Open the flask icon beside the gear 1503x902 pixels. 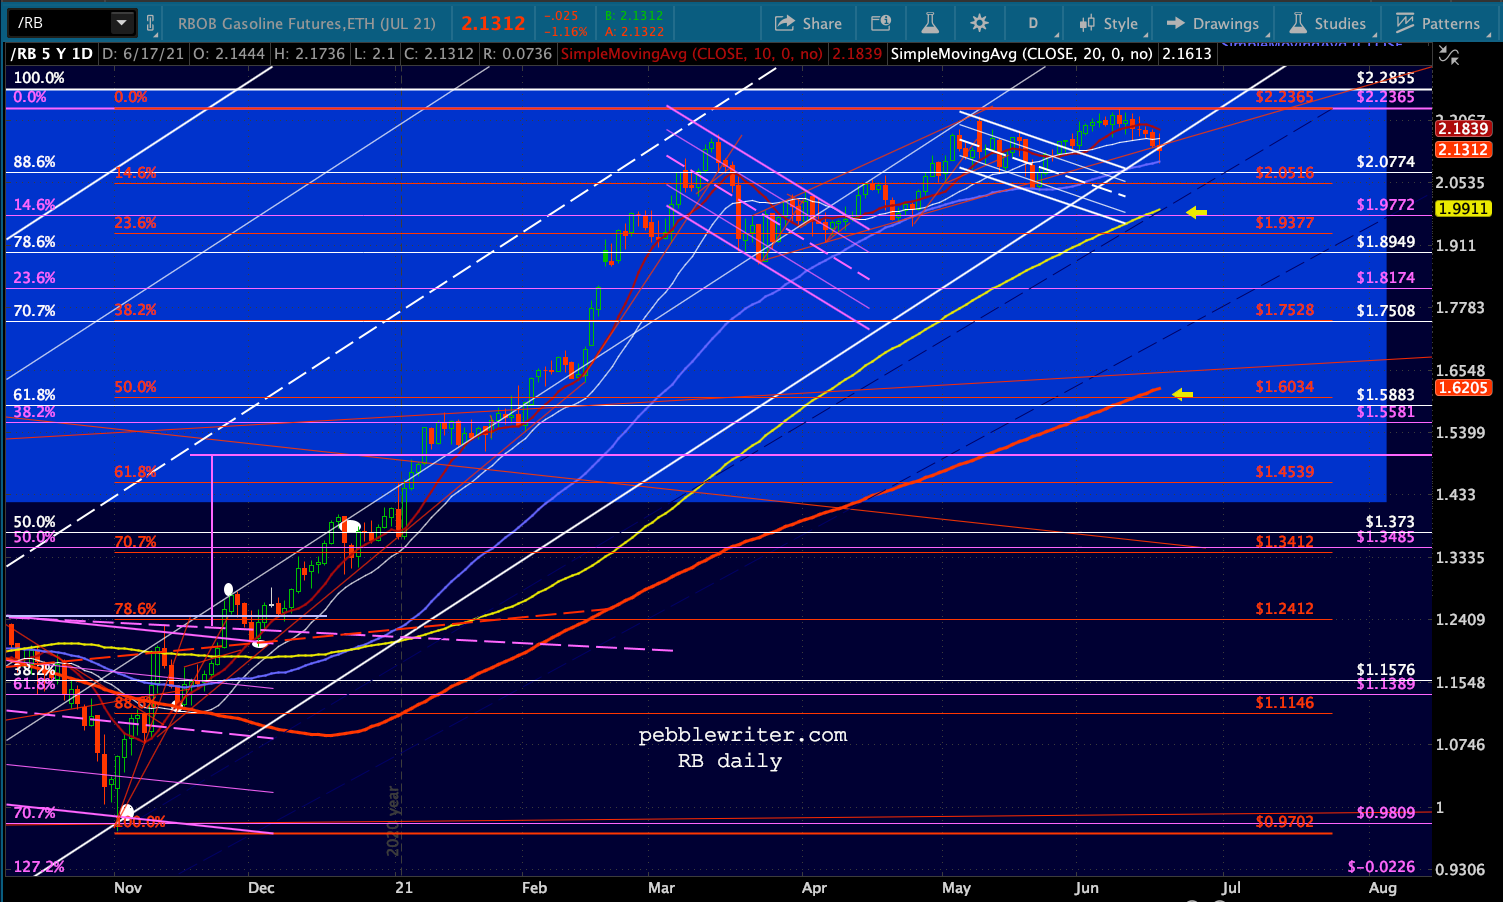929,23
